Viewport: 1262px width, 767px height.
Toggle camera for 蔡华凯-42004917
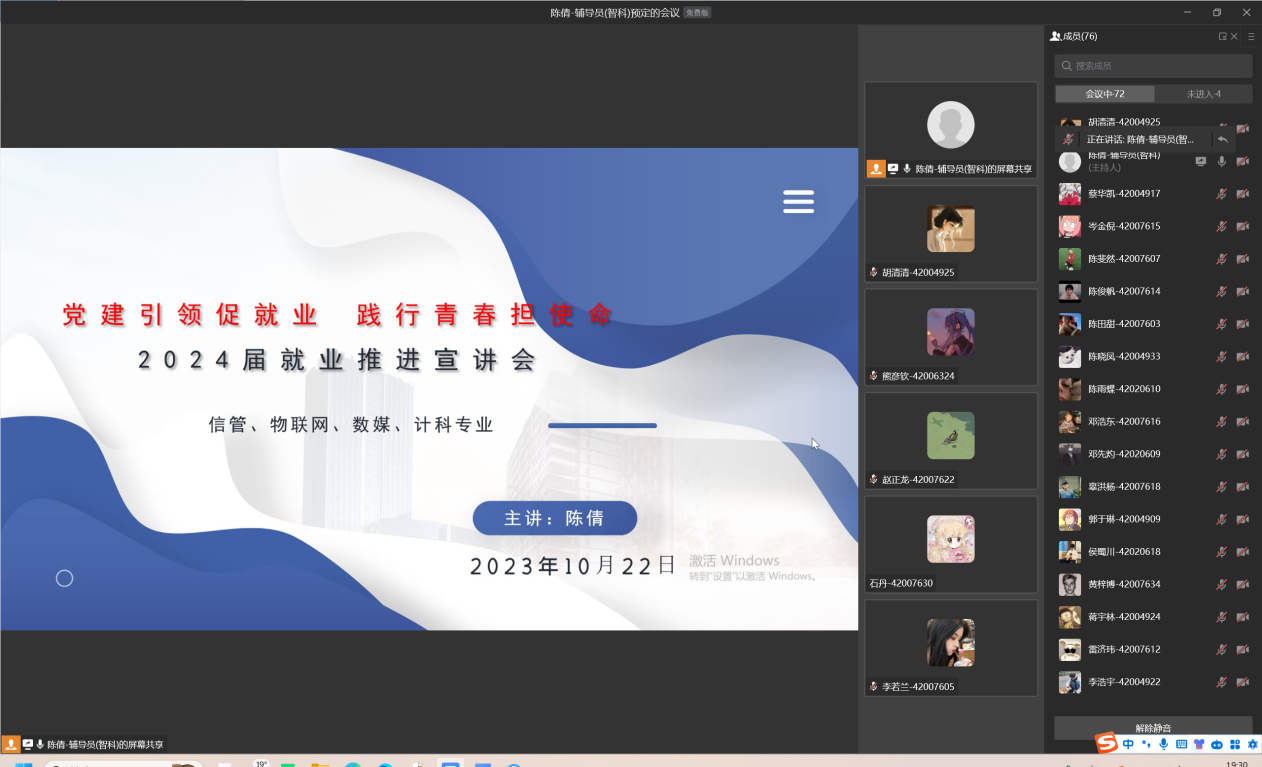[x=1242, y=194]
